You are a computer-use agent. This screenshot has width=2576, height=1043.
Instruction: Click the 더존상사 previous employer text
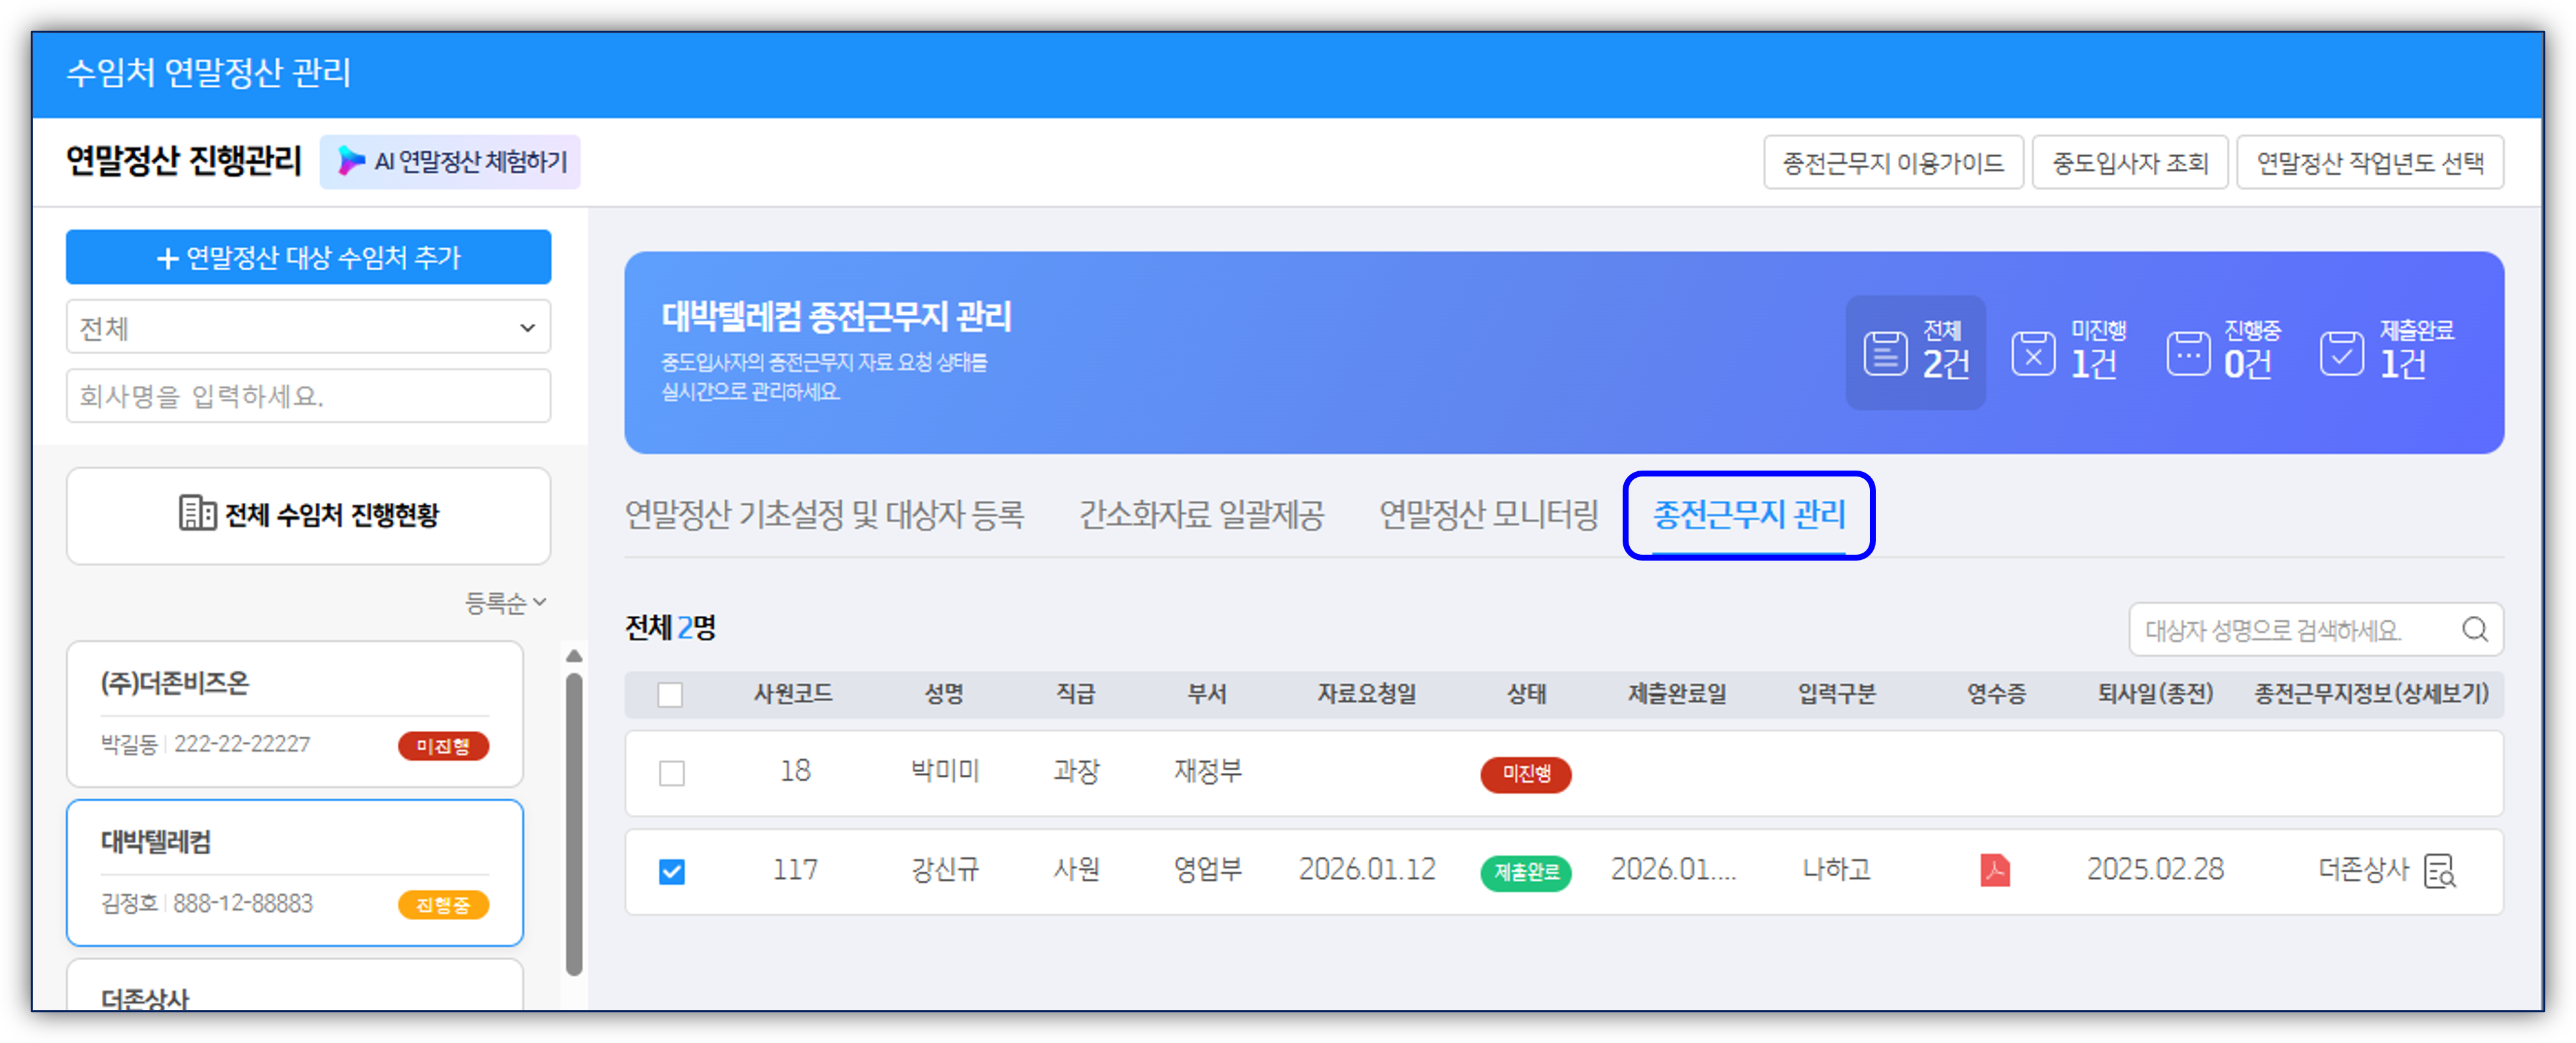(2364, 869)
